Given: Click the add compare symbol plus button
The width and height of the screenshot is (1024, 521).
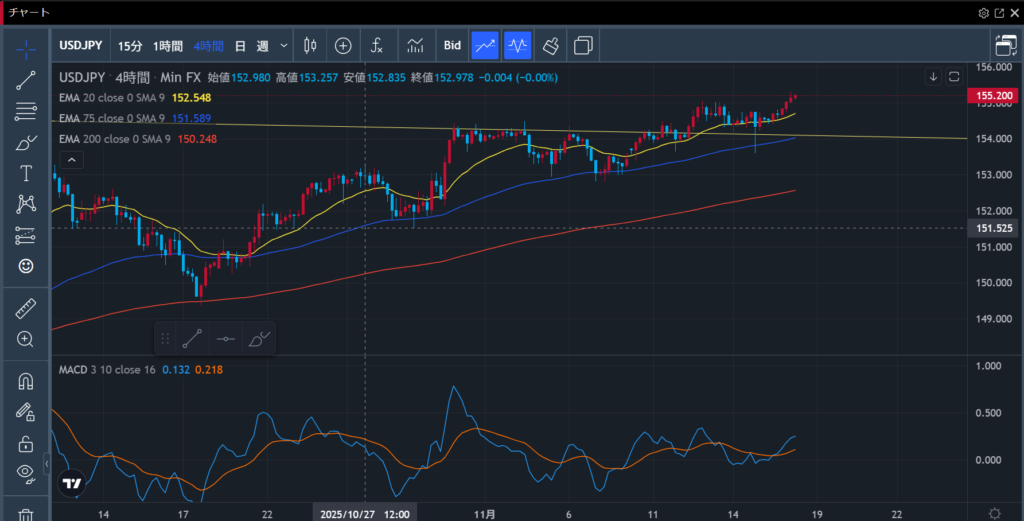Looking at the screenshot, I should 343,45.
